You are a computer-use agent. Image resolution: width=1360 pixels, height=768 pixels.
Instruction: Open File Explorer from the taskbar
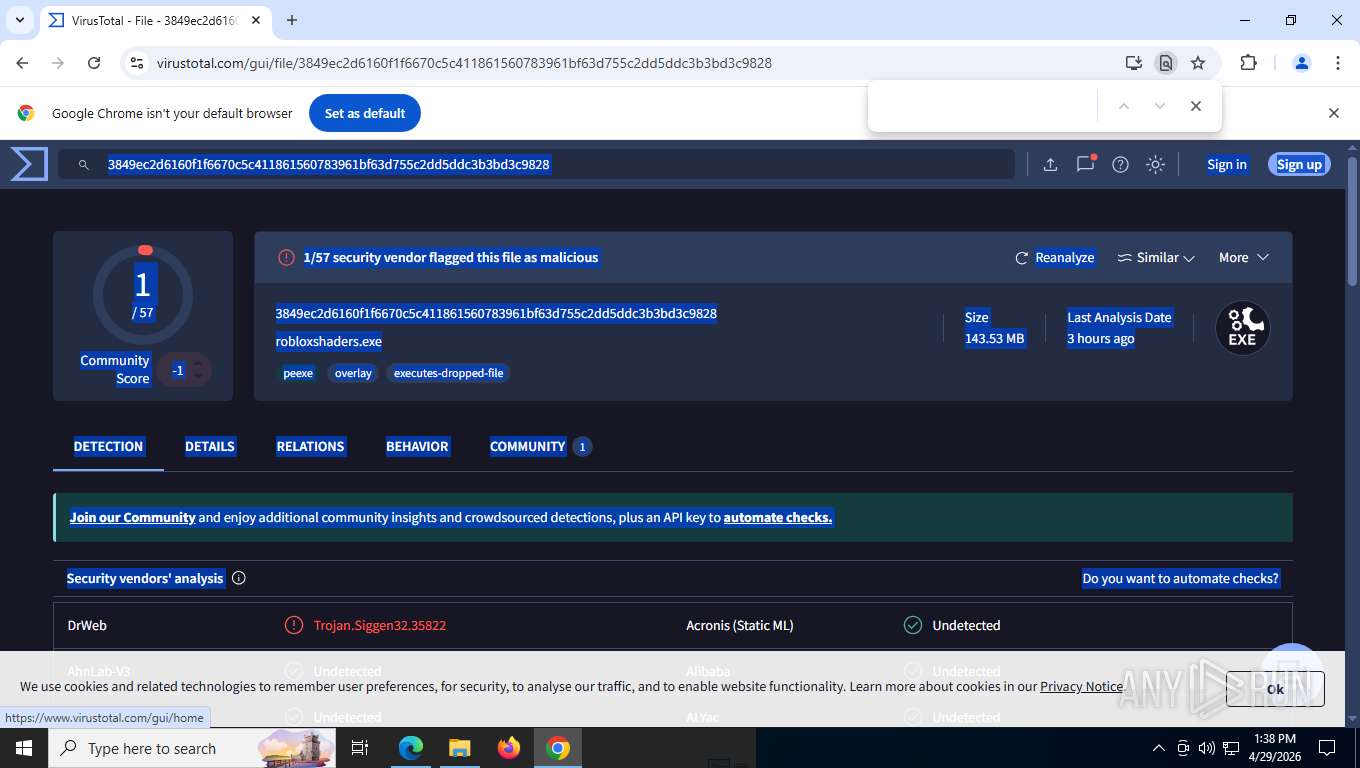pyautogui.click(x=460, y=748)
